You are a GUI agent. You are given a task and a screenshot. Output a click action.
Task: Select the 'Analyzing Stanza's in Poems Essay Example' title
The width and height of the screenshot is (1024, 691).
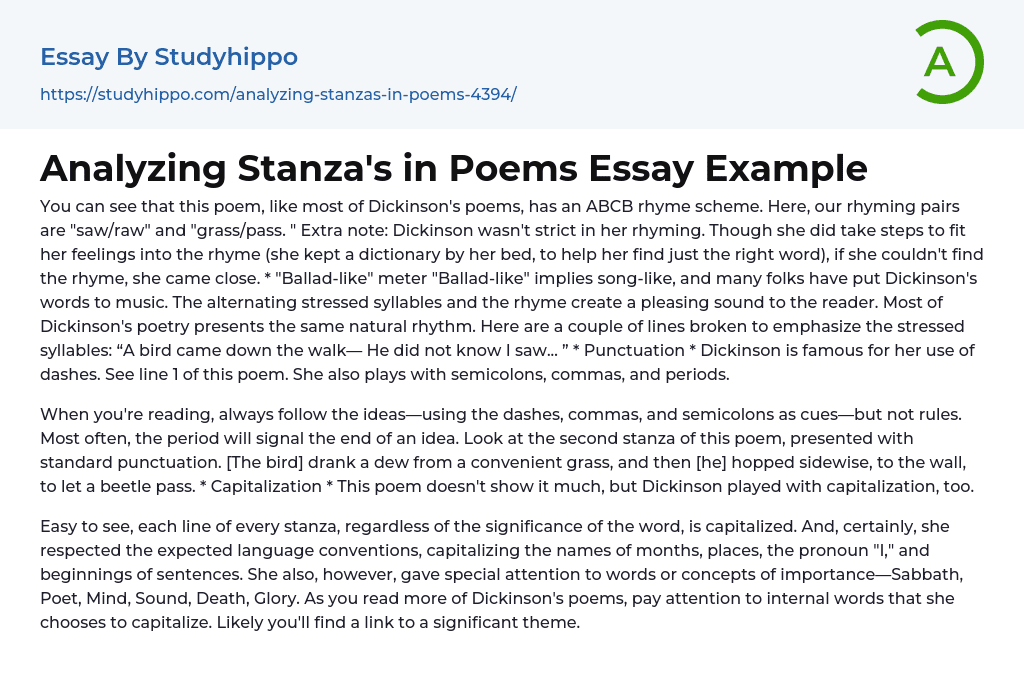point(453,168)
